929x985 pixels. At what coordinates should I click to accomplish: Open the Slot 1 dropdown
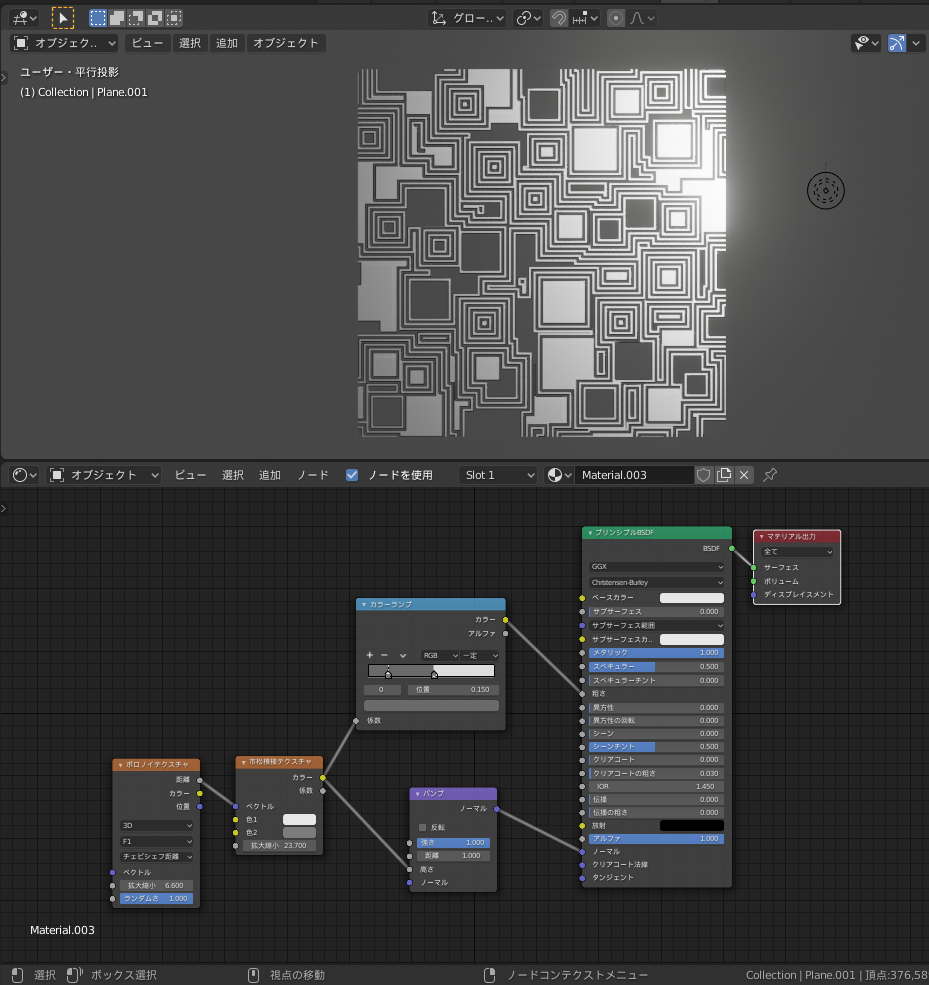pyautogui.click(x=499, y=475)
